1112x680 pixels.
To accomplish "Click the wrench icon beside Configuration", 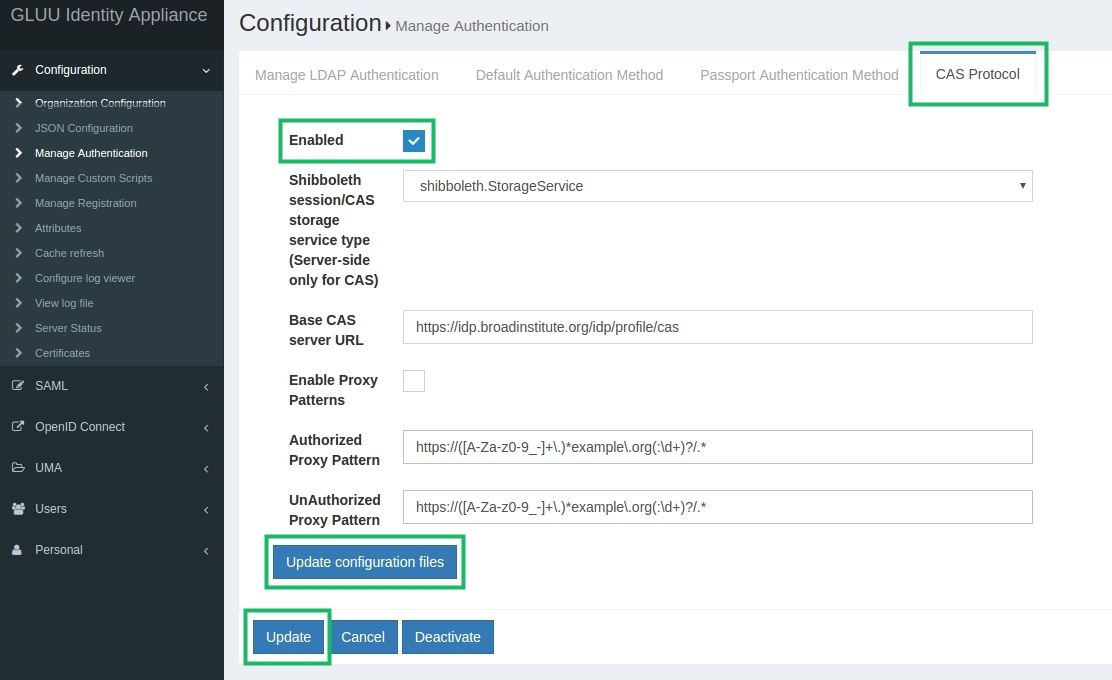I will [x=17, y=70].
